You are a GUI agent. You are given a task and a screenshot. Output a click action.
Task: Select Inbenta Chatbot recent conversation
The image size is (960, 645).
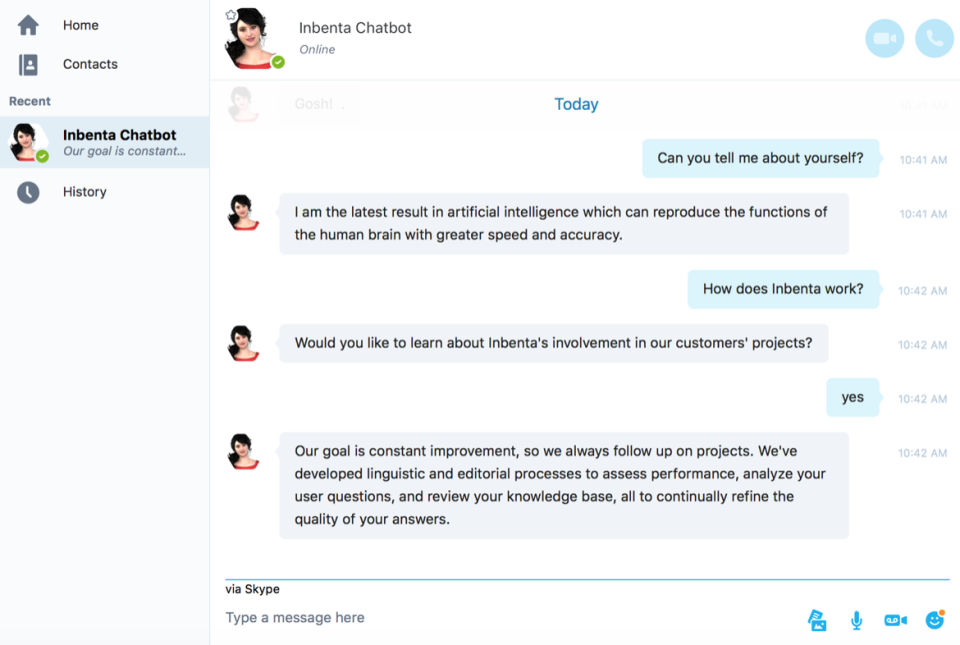tap(119, 142)
